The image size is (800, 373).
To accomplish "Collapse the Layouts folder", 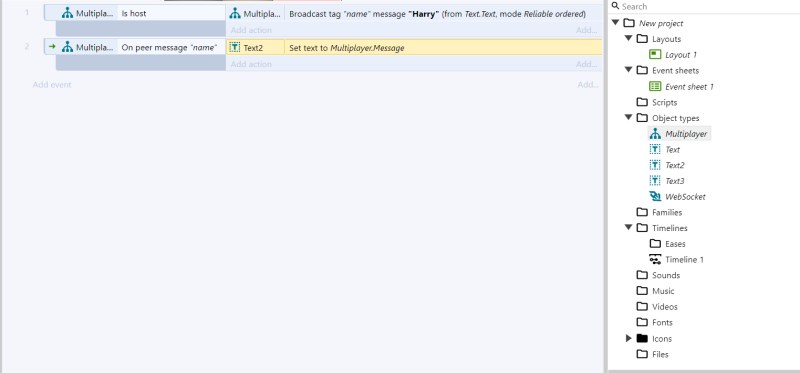I will tap(629, 38).
